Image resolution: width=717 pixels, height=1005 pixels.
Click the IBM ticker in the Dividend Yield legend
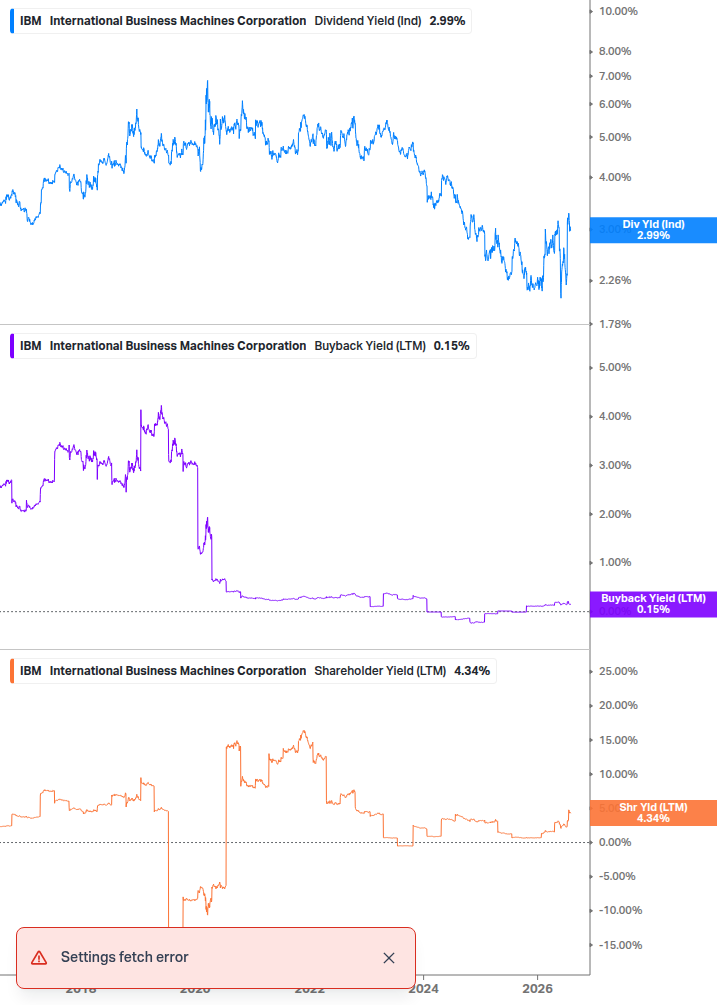(x=31, y=21)
